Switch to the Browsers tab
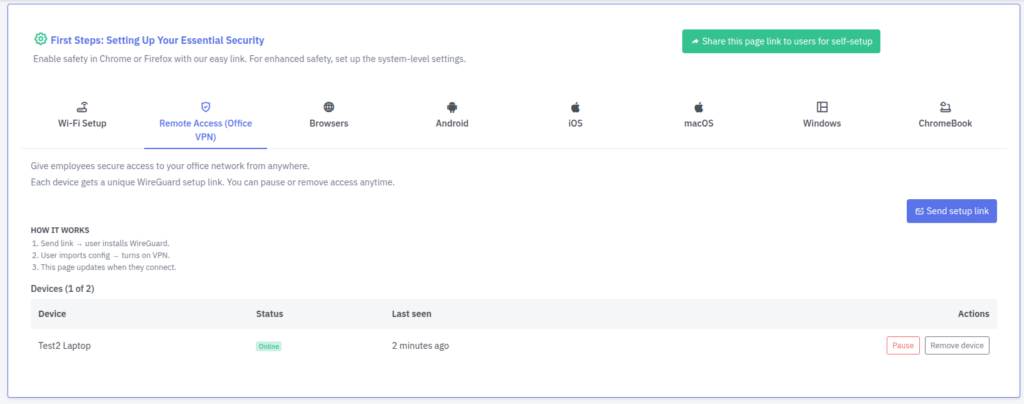 (x=328, y=124)
